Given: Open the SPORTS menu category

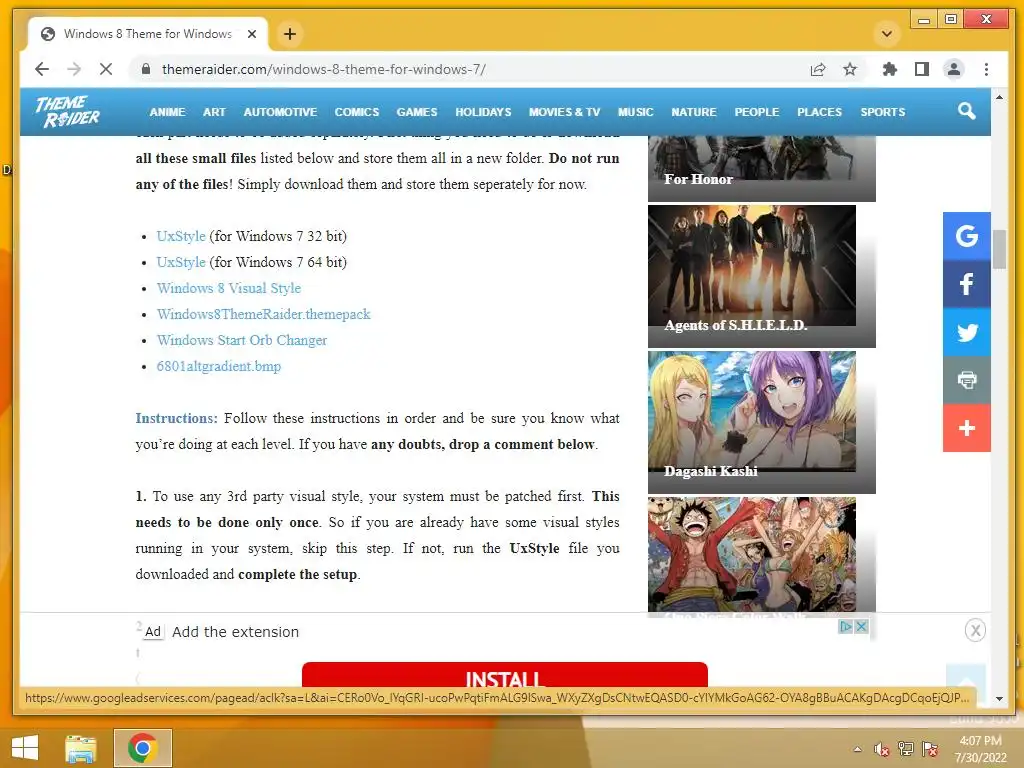Looking at the screenshot, I should click(882, 112).
